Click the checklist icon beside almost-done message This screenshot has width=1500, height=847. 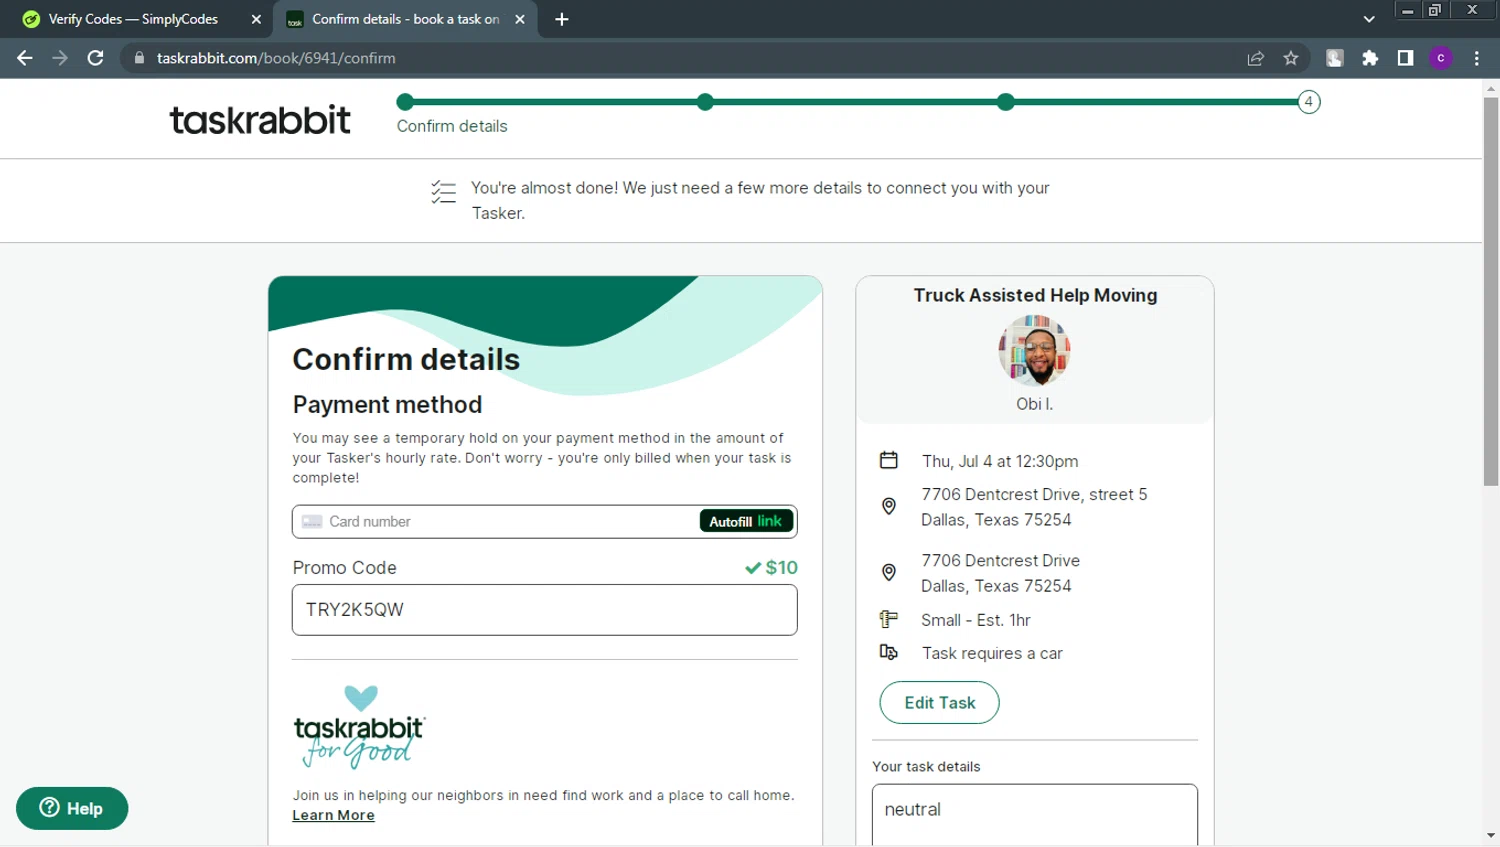443,191
